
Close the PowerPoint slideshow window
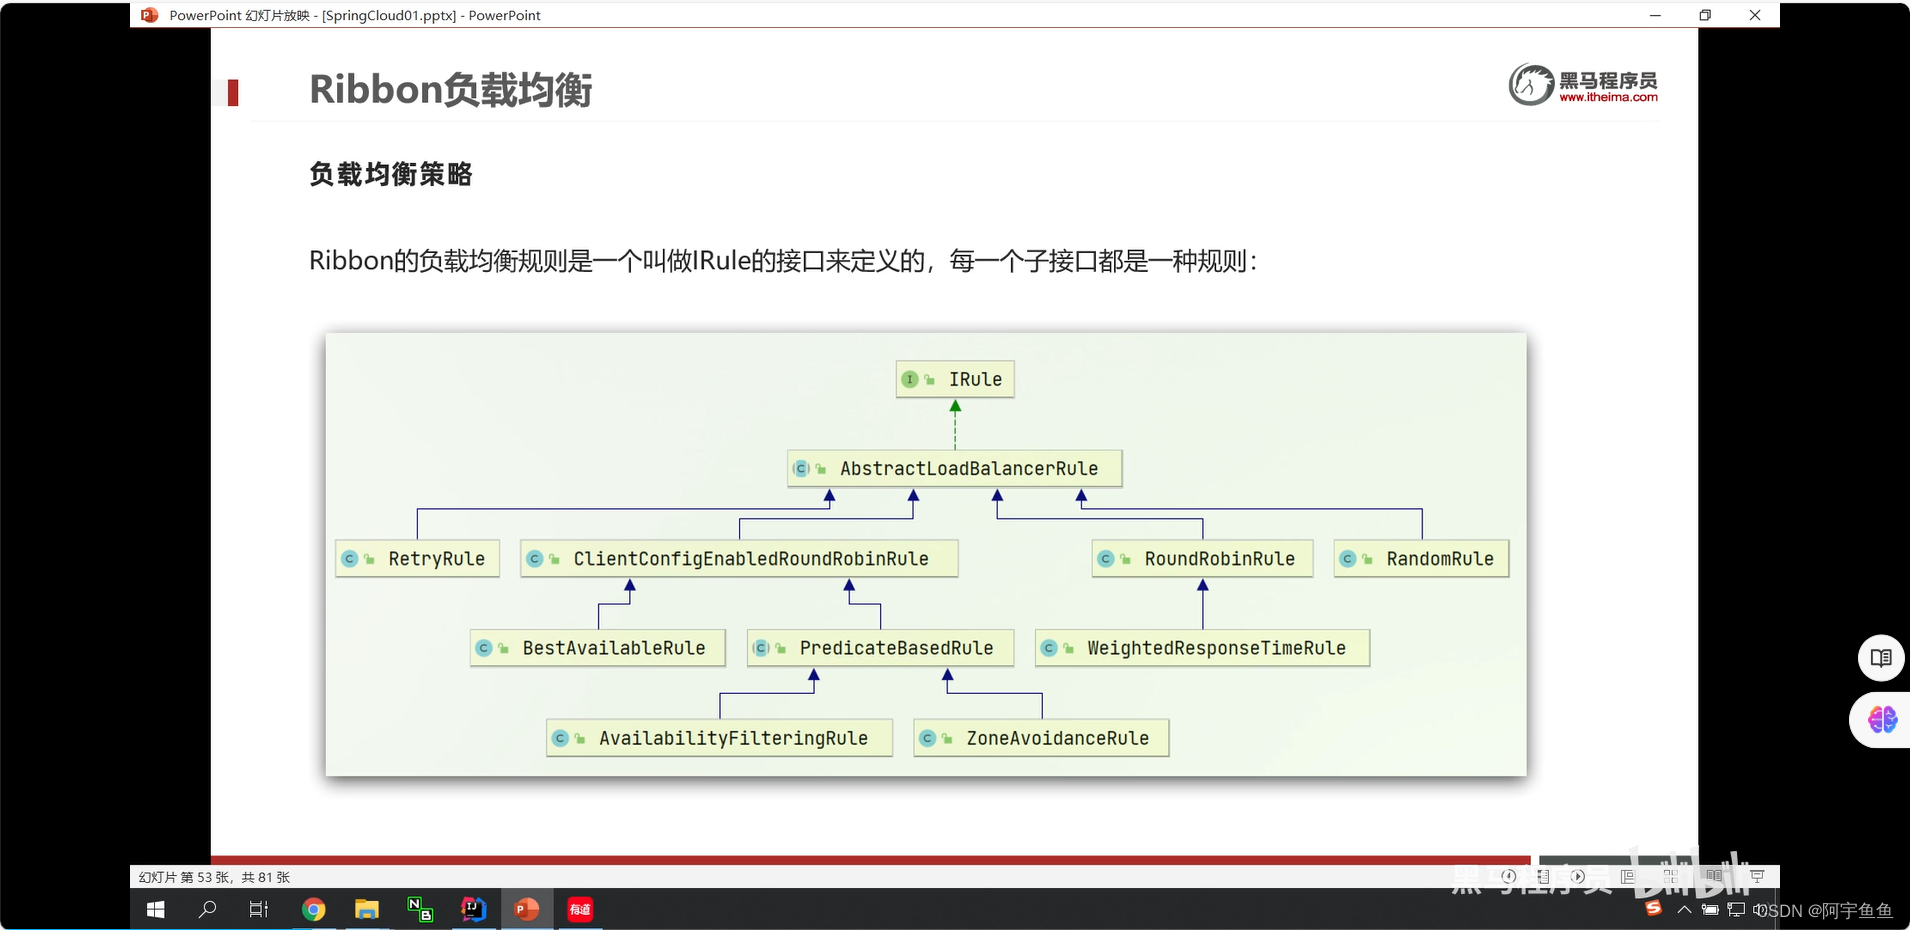point(1755,15)
